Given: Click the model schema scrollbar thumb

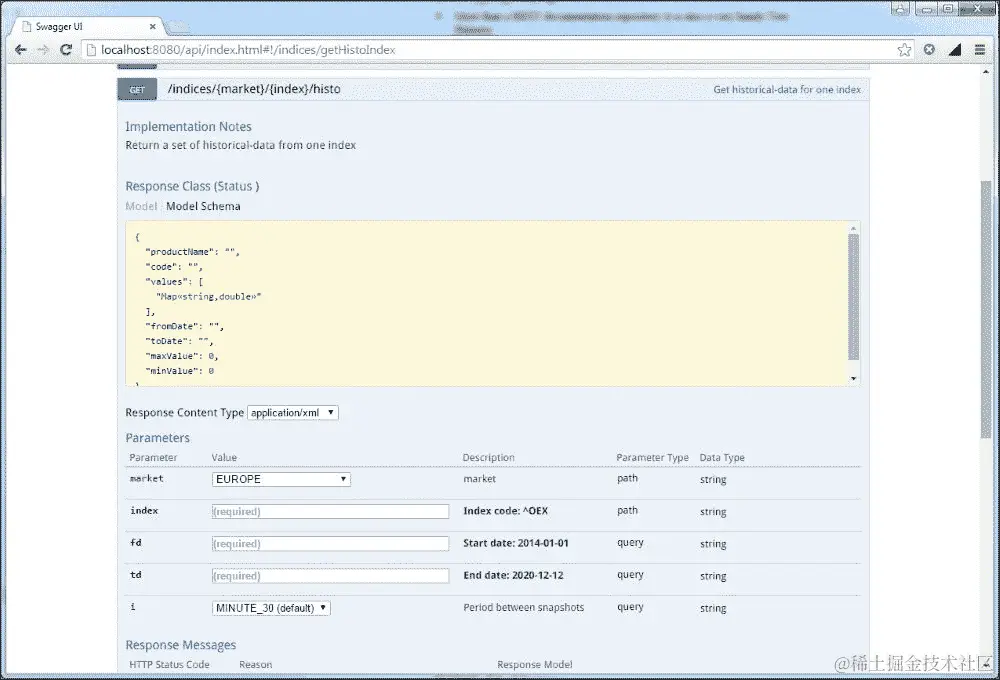Looking at the screenshot, I should [853, 297].
